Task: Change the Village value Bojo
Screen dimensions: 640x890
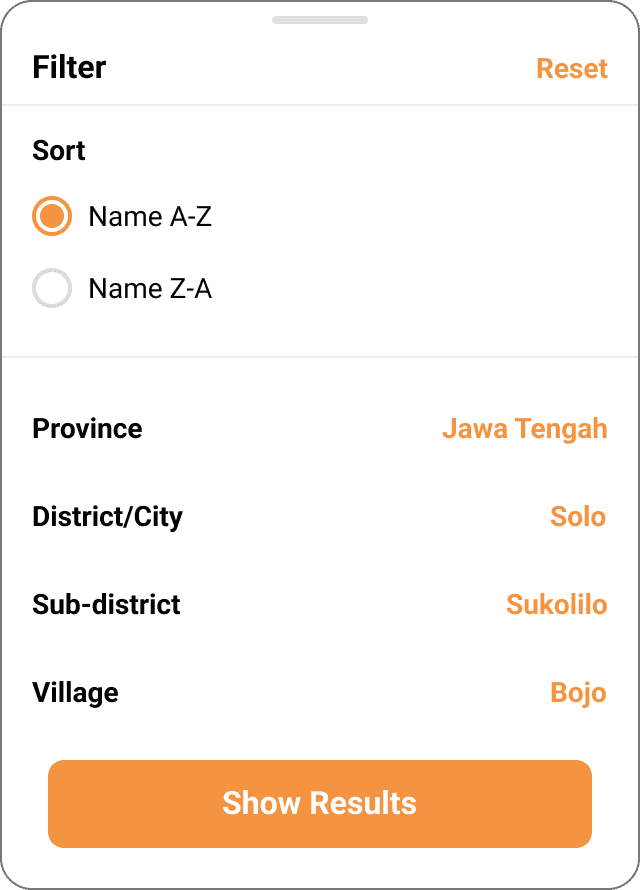Action: 579,693
